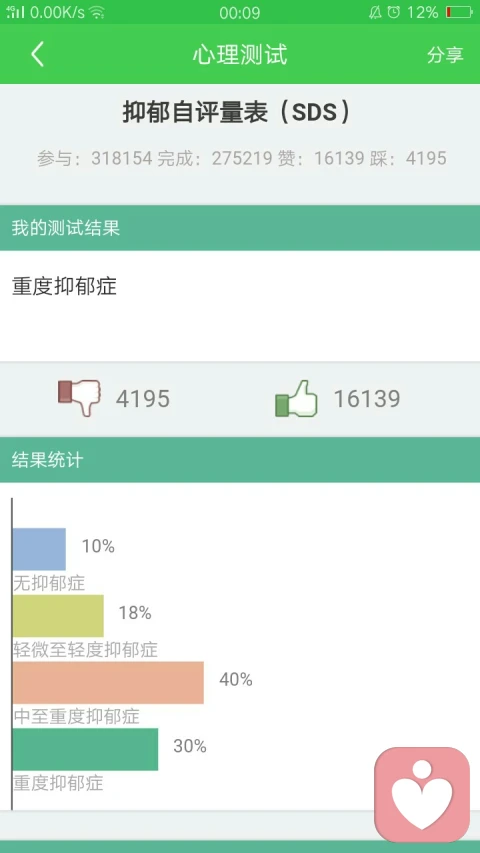Tap the back arrow in header
The image size is (480, 853).
click(37, 54)
